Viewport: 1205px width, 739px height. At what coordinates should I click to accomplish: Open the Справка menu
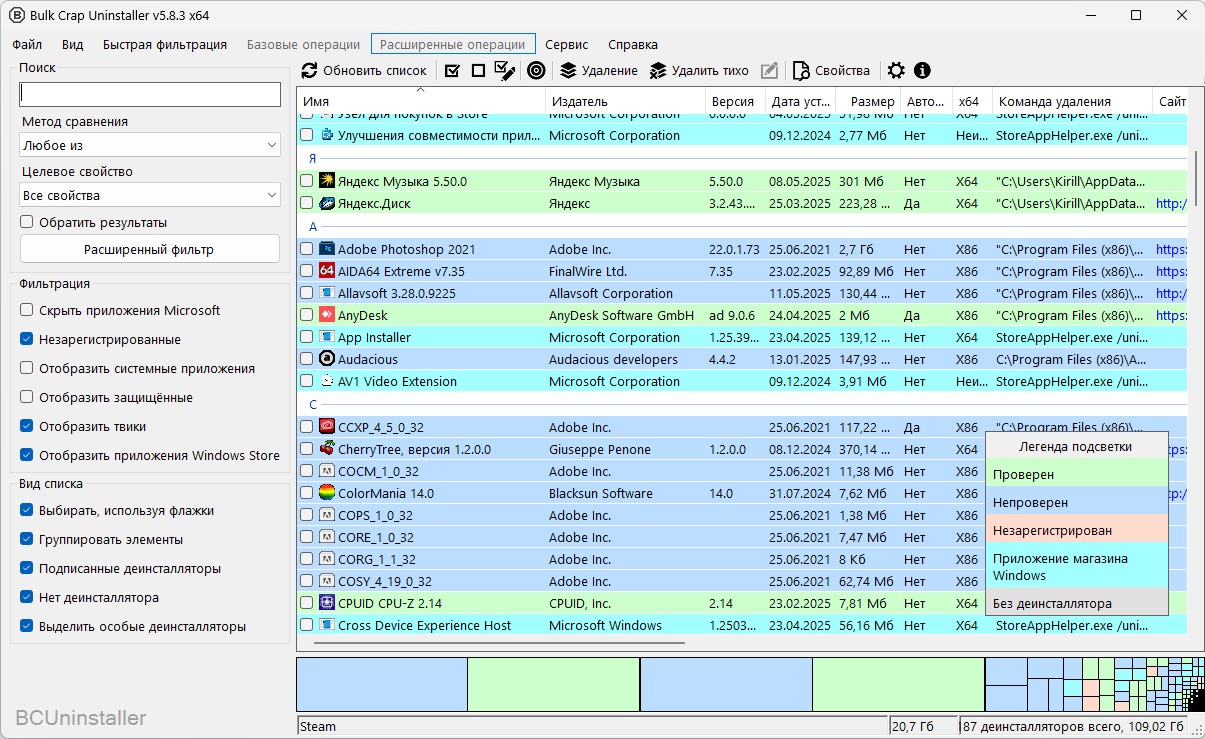633,44
